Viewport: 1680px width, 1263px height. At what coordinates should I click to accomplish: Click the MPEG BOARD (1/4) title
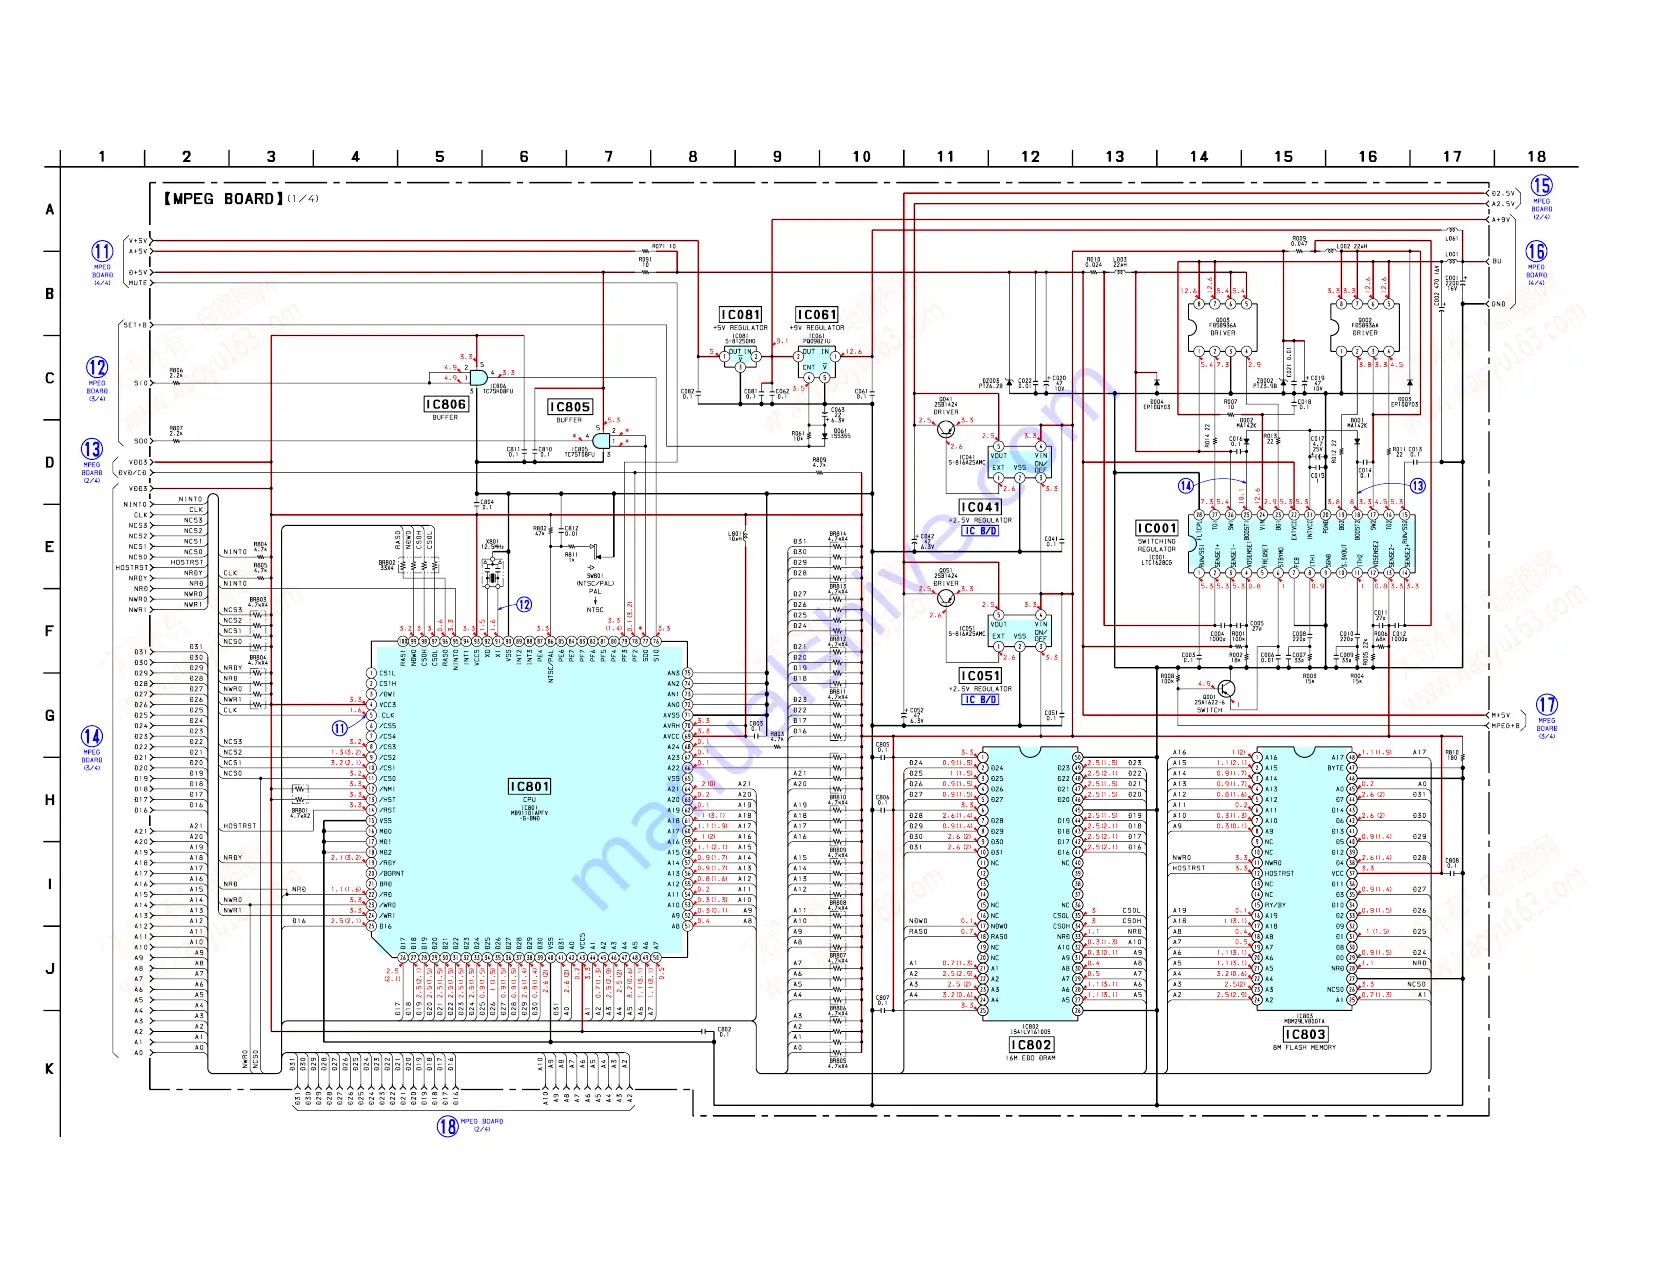point(241,199)
